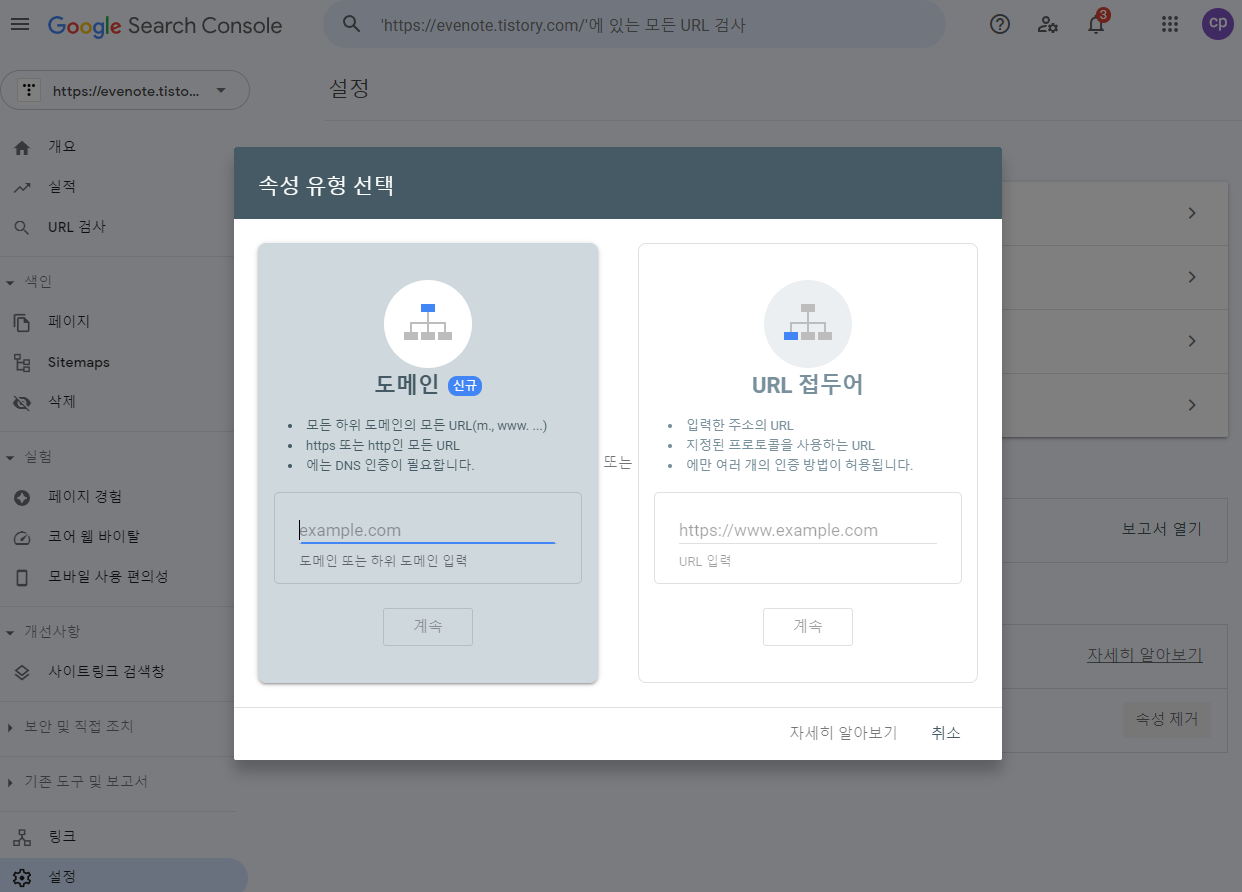Open the second settings row chevron
1242x892 pixels.
click(1192, 277)
